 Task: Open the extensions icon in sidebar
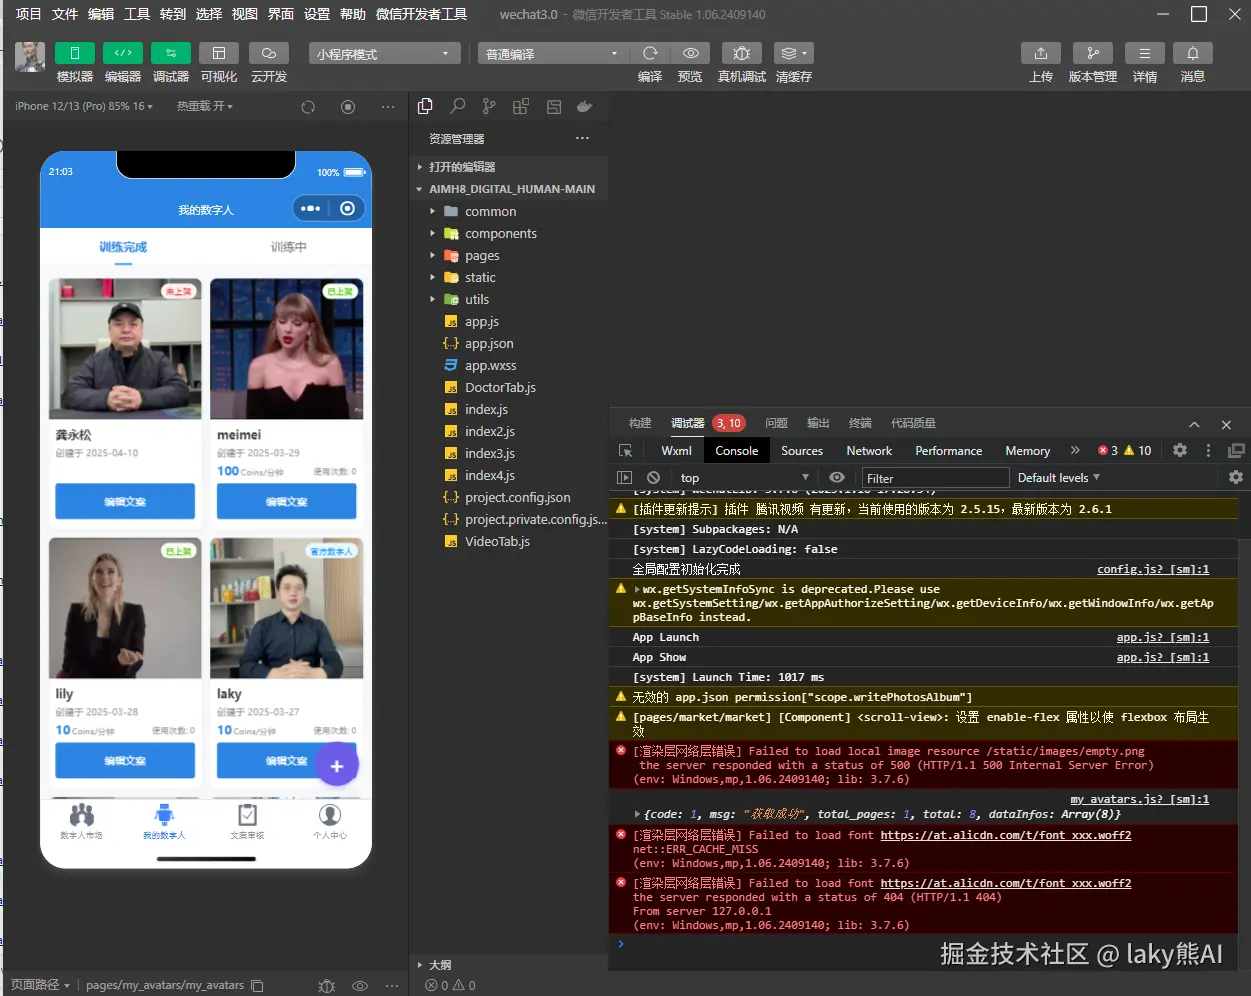point(521,106)
